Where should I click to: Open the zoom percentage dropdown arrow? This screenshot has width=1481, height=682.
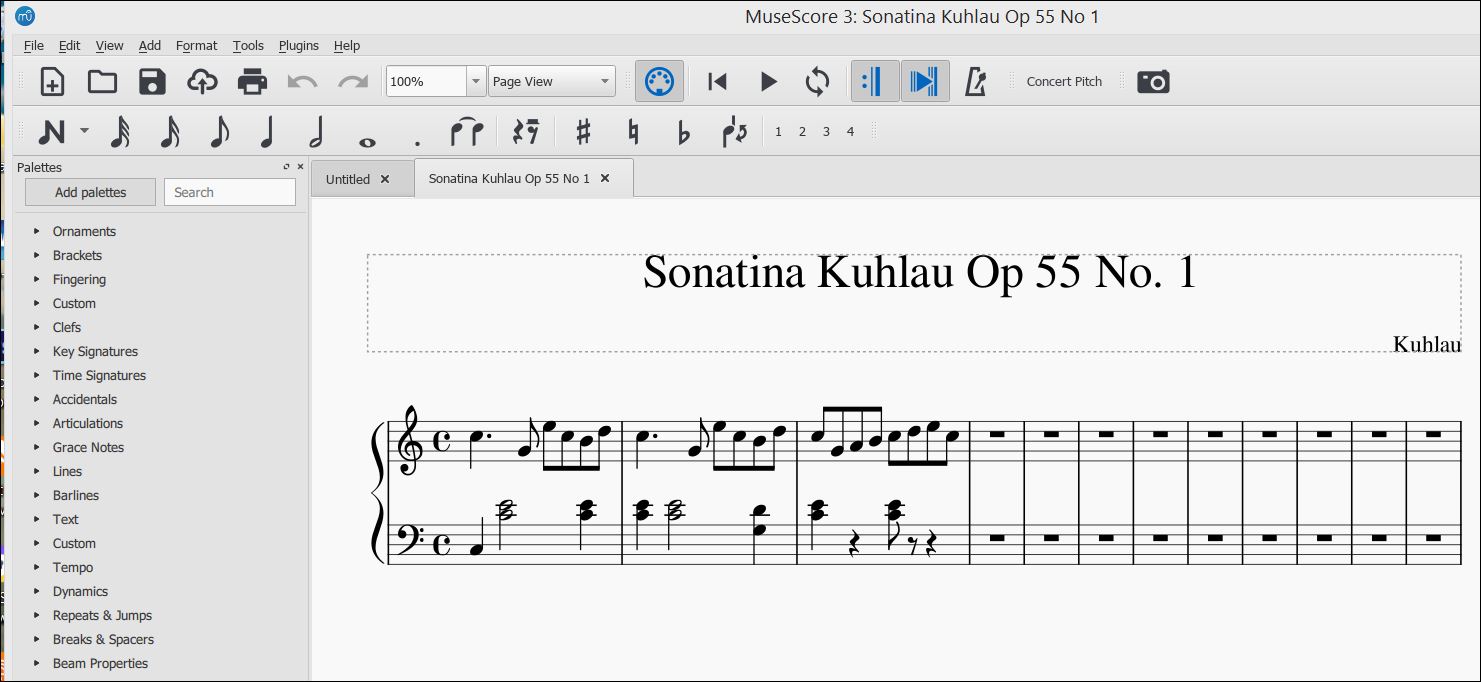tap(476, 82)
